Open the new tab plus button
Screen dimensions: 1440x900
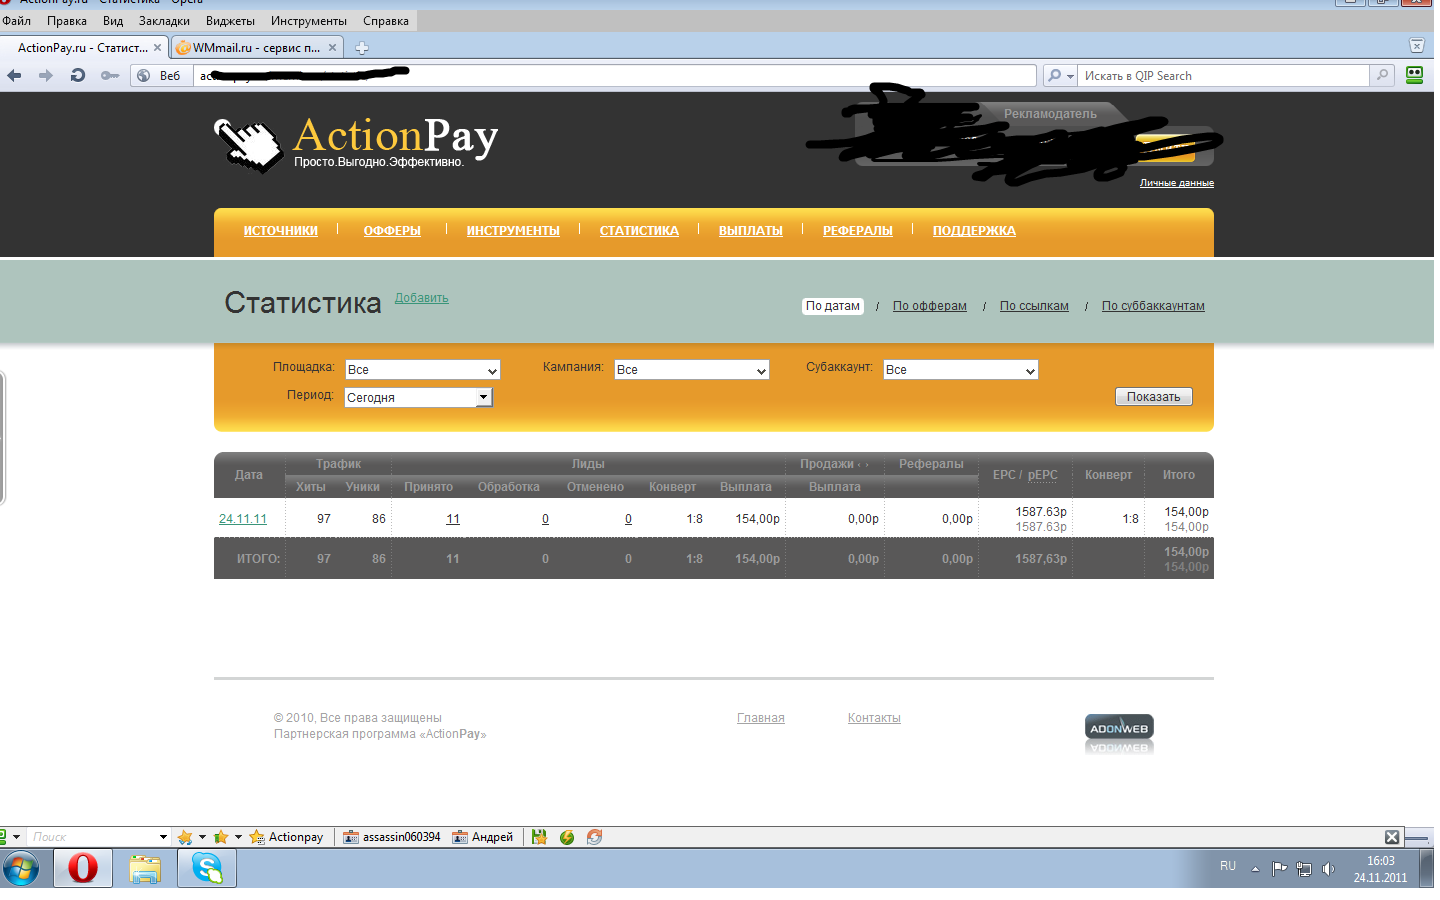362,47
